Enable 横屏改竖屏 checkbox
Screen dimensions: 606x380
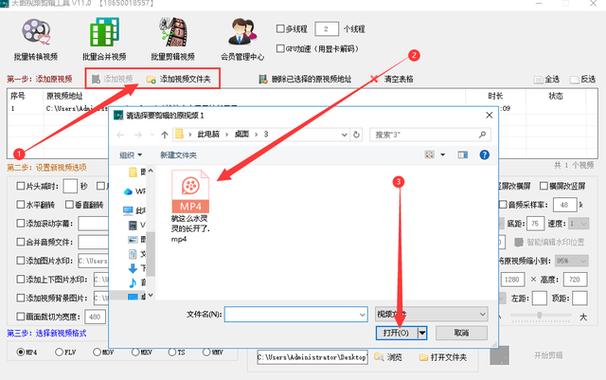pyautogui.click(x=543, y=186)
